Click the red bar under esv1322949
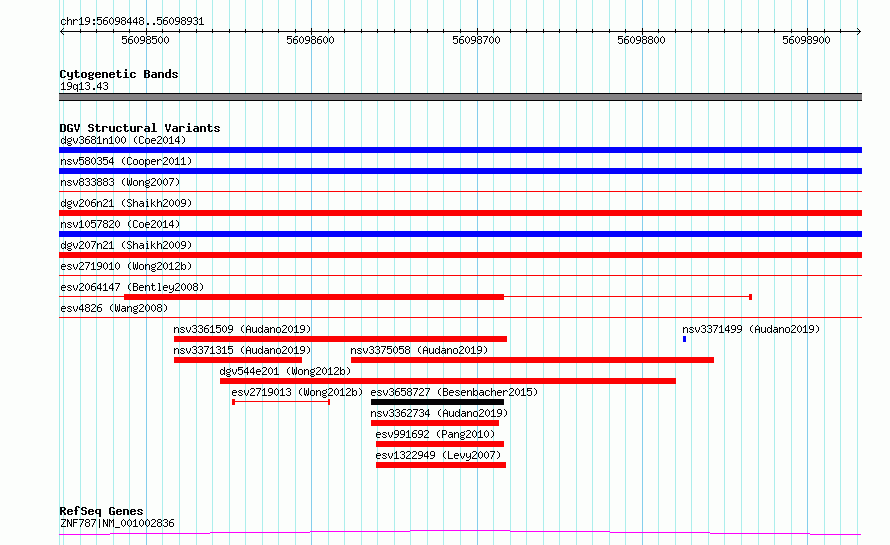The width and height of the screenshot is (890, 545). (441, 465)
